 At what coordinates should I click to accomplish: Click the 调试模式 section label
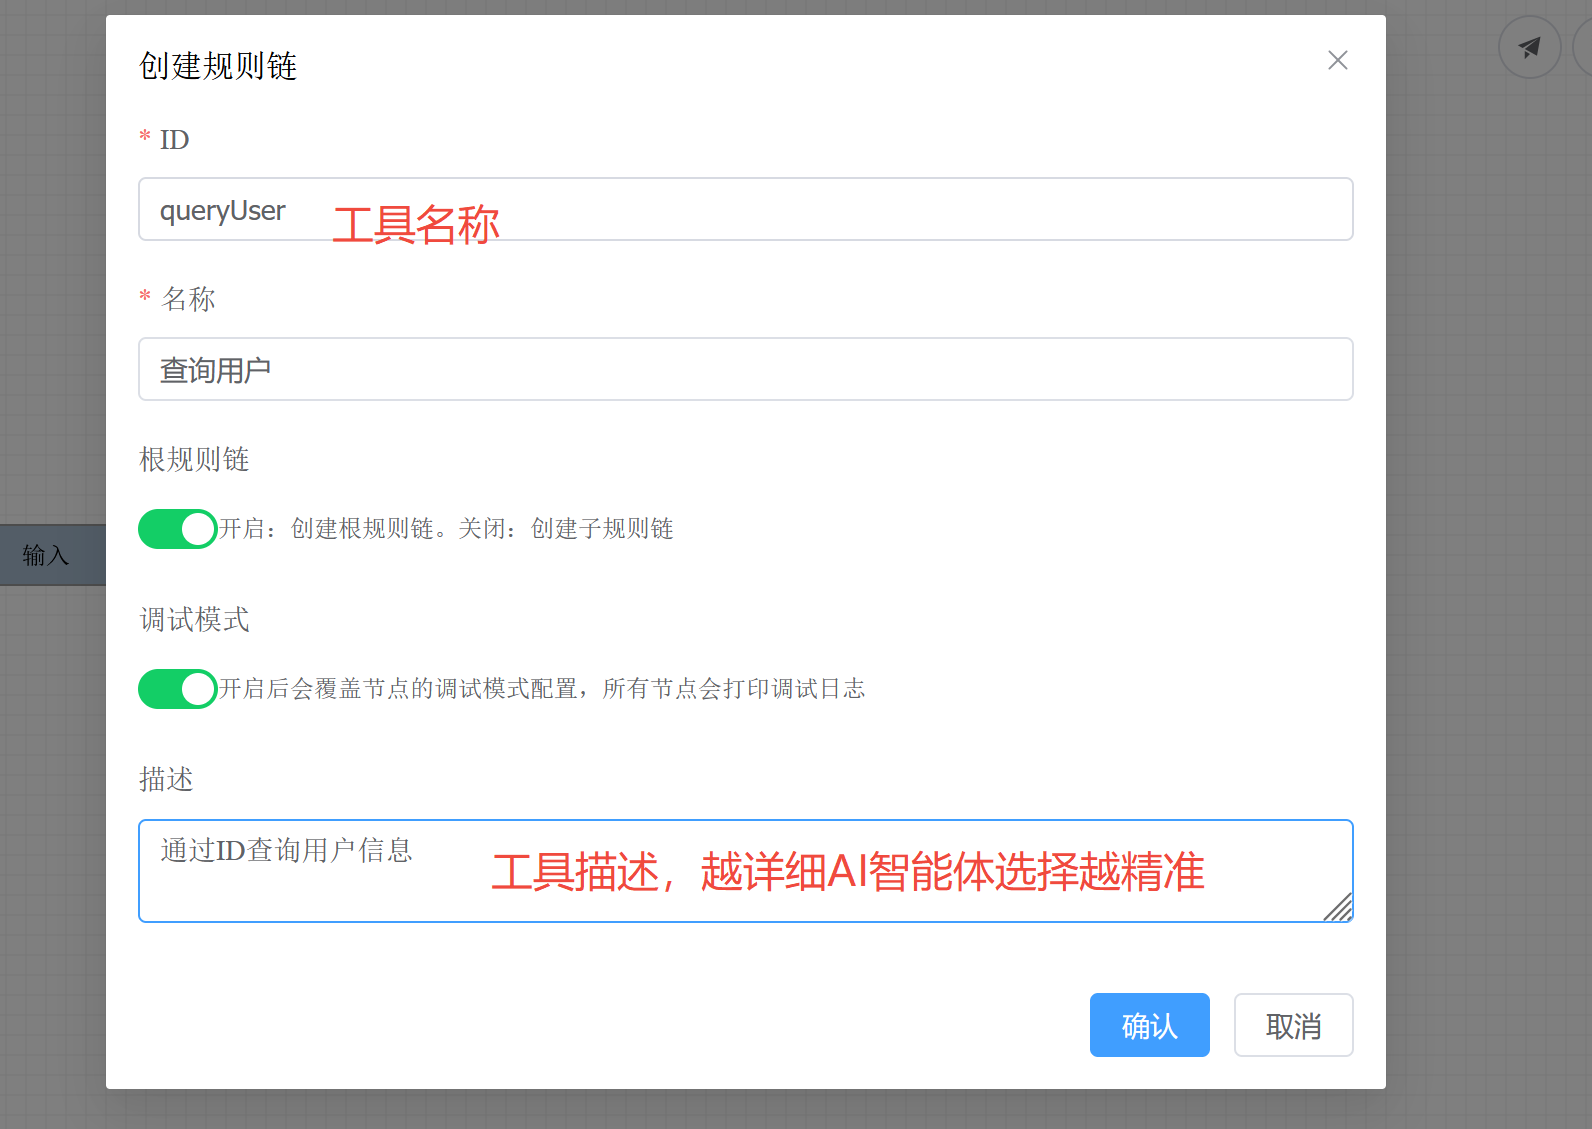tap(194, 620)
